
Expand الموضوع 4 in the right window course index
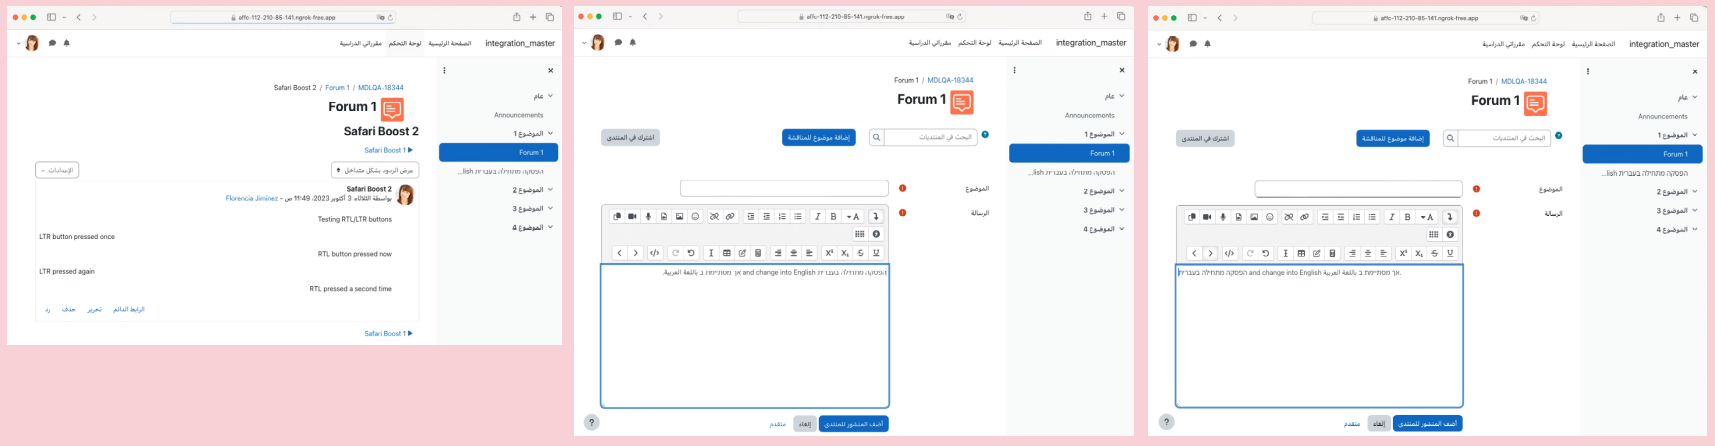(1694, 229)
